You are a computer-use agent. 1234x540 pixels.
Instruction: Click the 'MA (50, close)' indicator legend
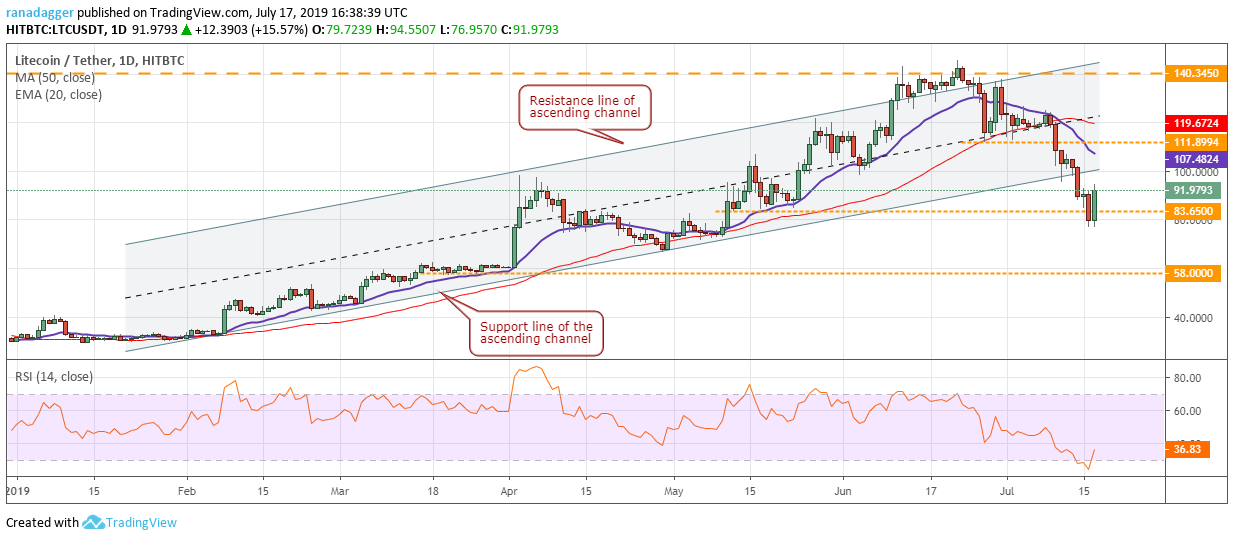tap(56, 78)
